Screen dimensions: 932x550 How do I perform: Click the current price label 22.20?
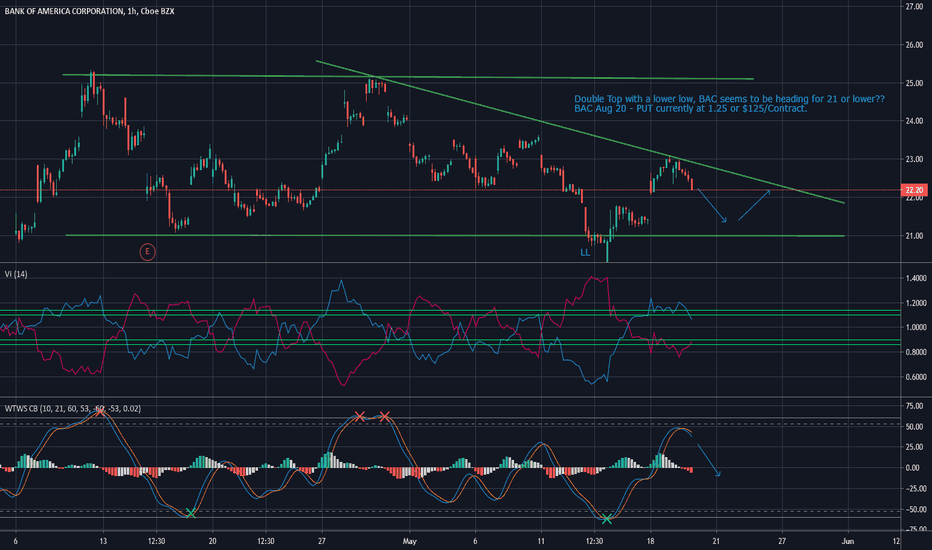914,190
